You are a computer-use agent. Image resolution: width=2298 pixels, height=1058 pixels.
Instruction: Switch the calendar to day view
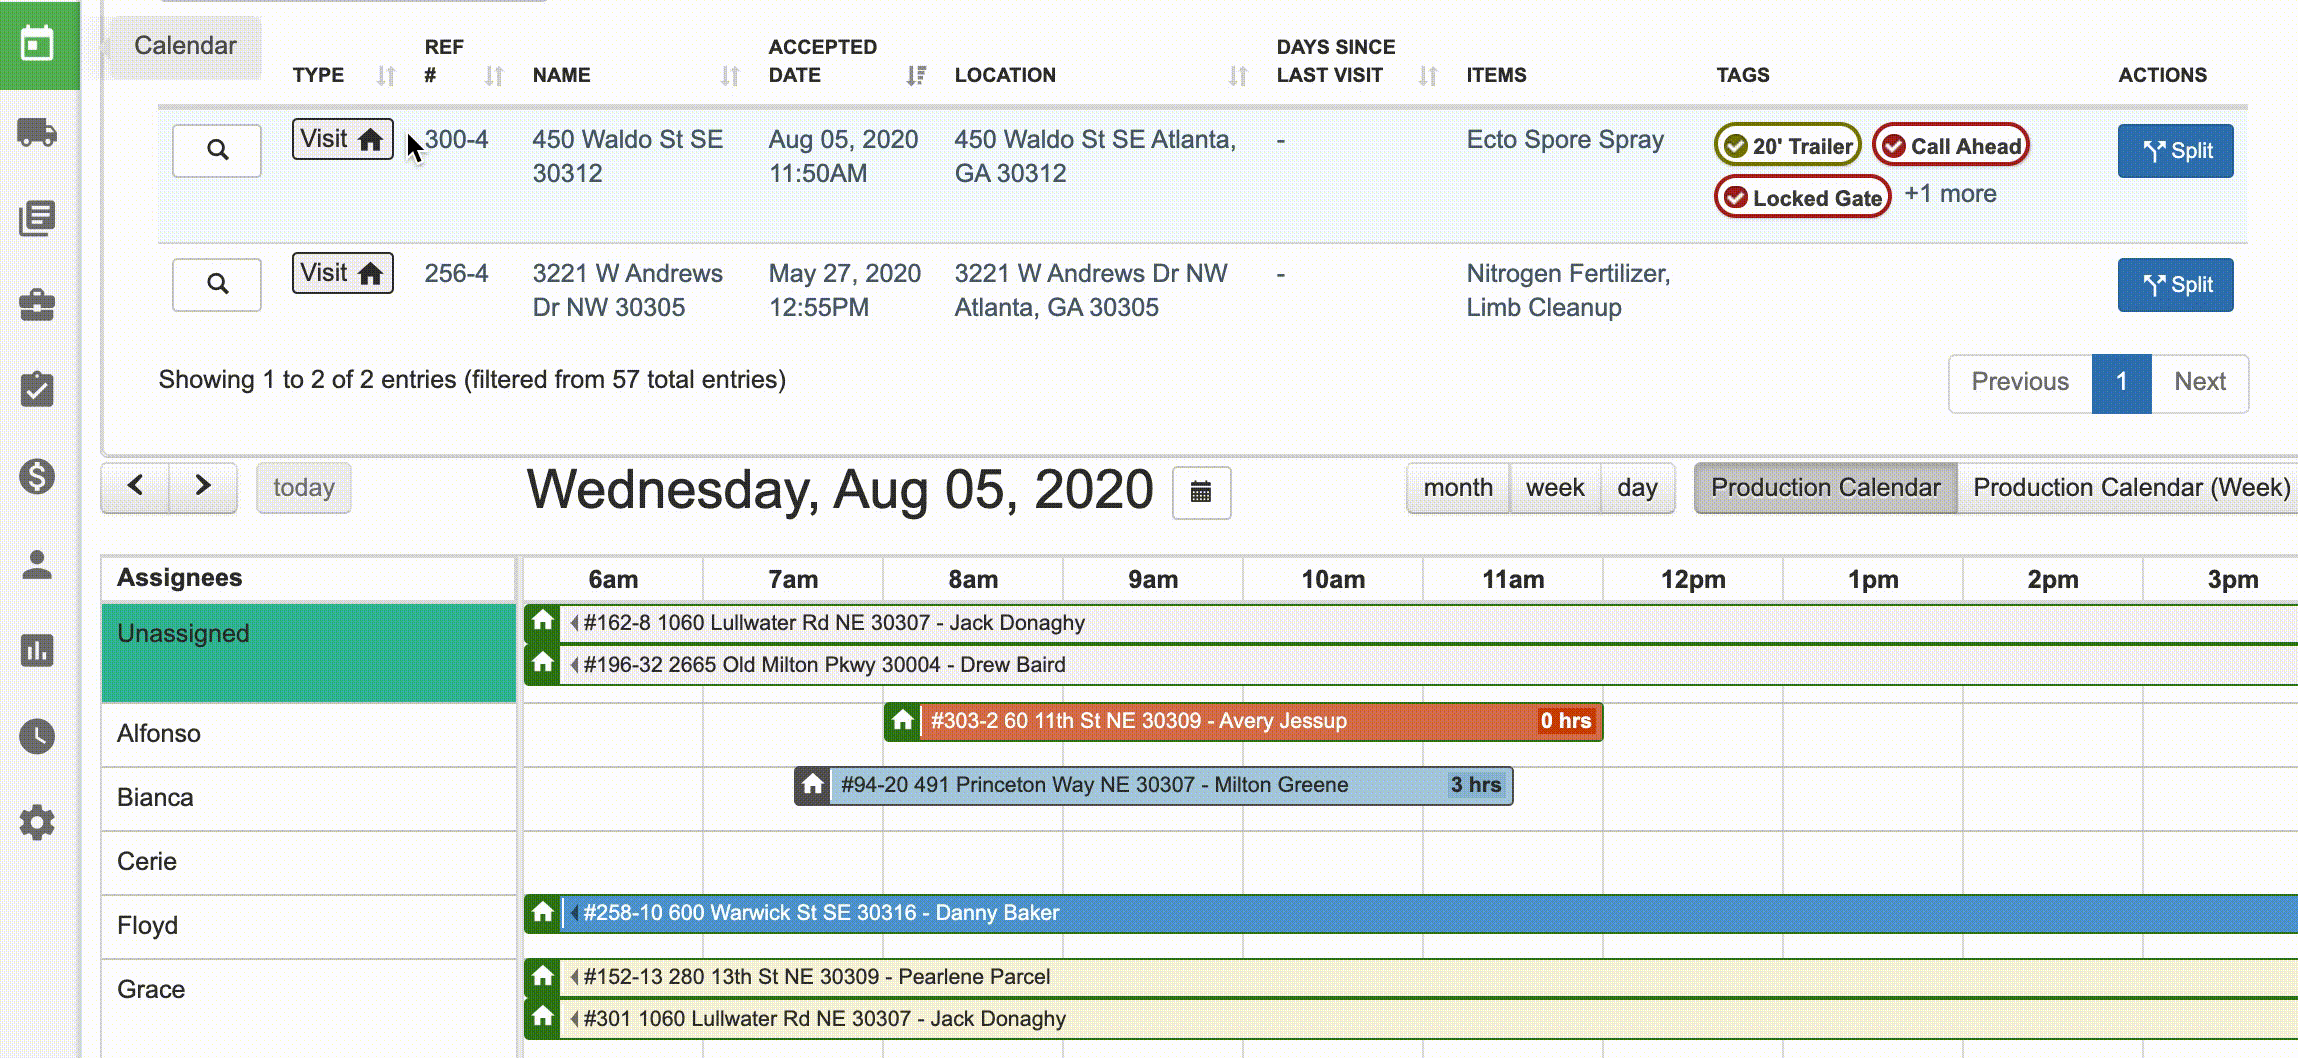(x=1637, y=488)
